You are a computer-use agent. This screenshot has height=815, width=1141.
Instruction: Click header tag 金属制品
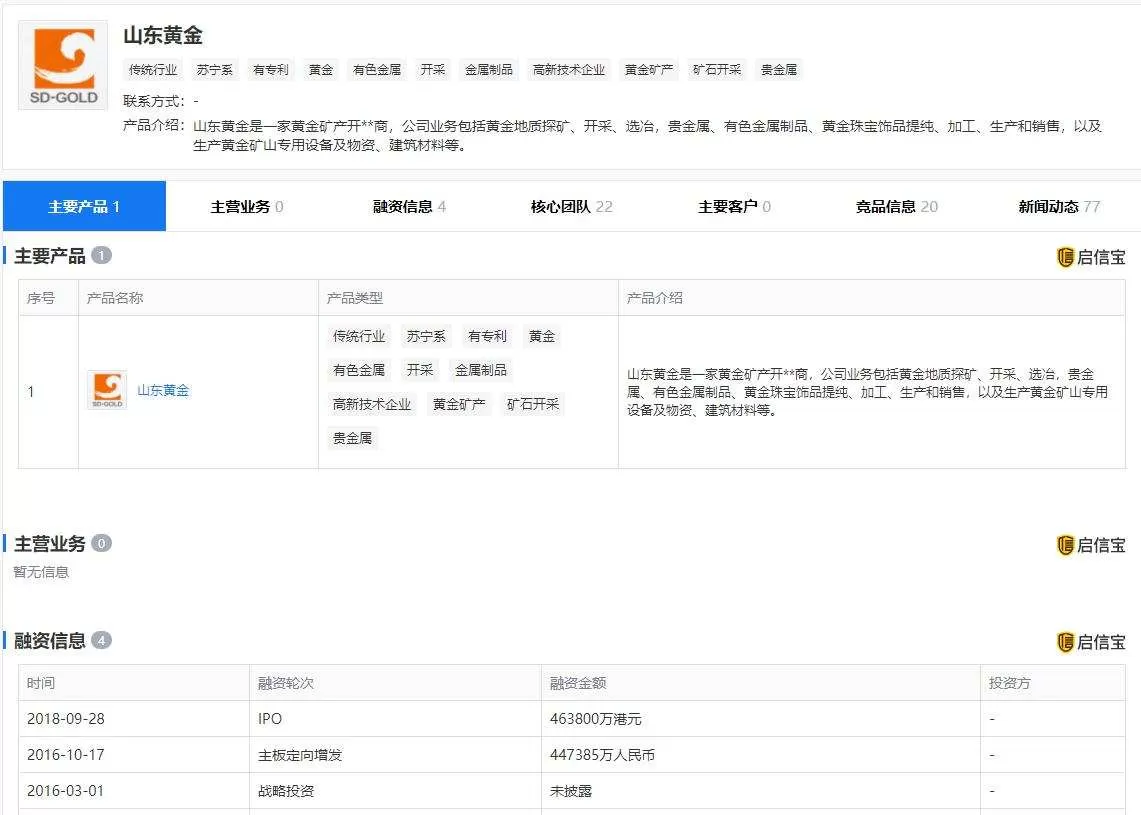coord(488,70)
